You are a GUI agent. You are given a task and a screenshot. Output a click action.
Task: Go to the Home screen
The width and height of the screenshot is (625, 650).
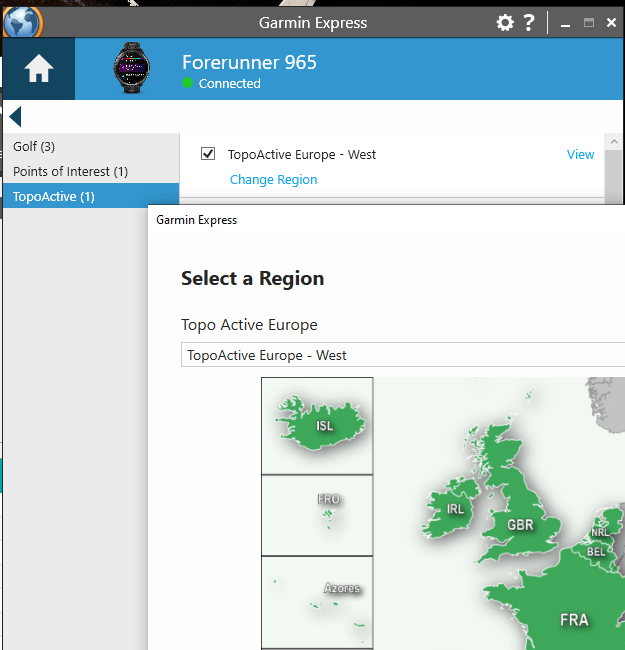pos(39,69)
